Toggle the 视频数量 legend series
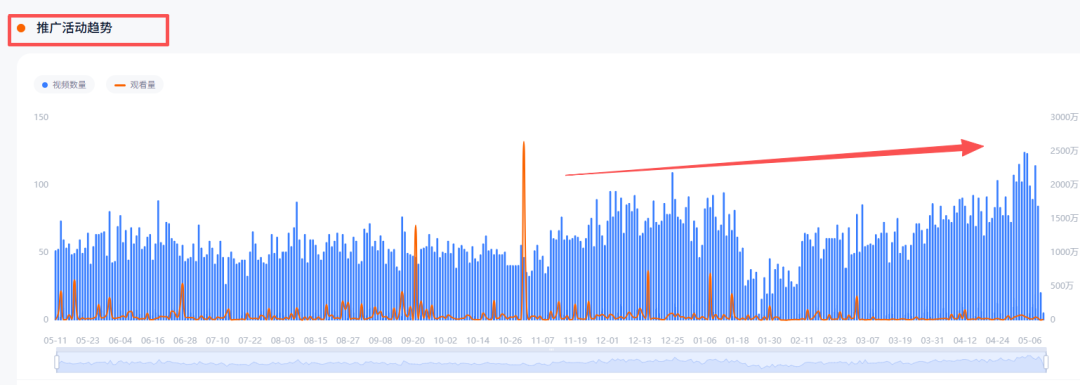Image resolution: width=1080 pixels, height=385 pixels. click(x=64, y=85)
